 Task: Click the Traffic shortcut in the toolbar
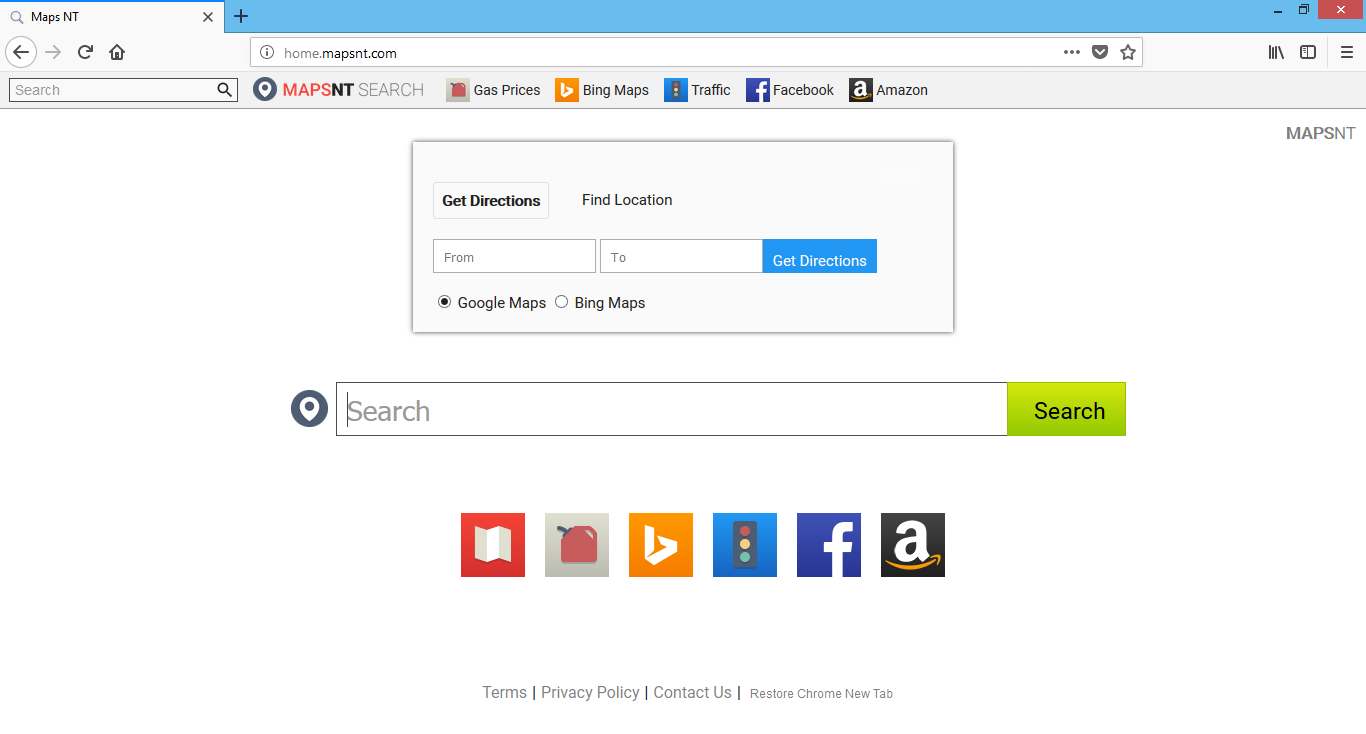[x=697, y=89]
